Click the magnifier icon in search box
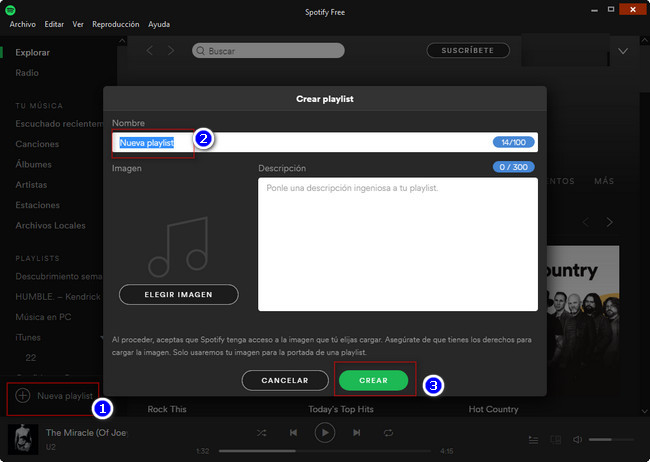 point(201,51)
